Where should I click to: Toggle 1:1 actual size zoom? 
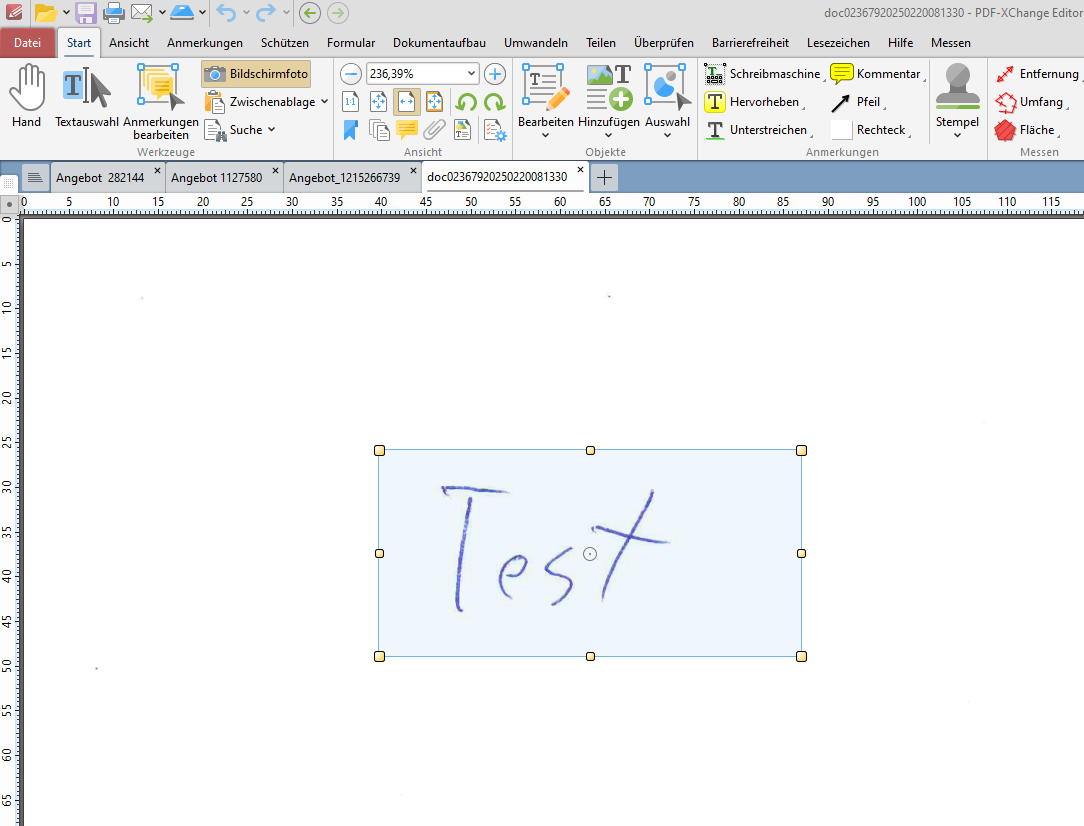pos(351,101)
